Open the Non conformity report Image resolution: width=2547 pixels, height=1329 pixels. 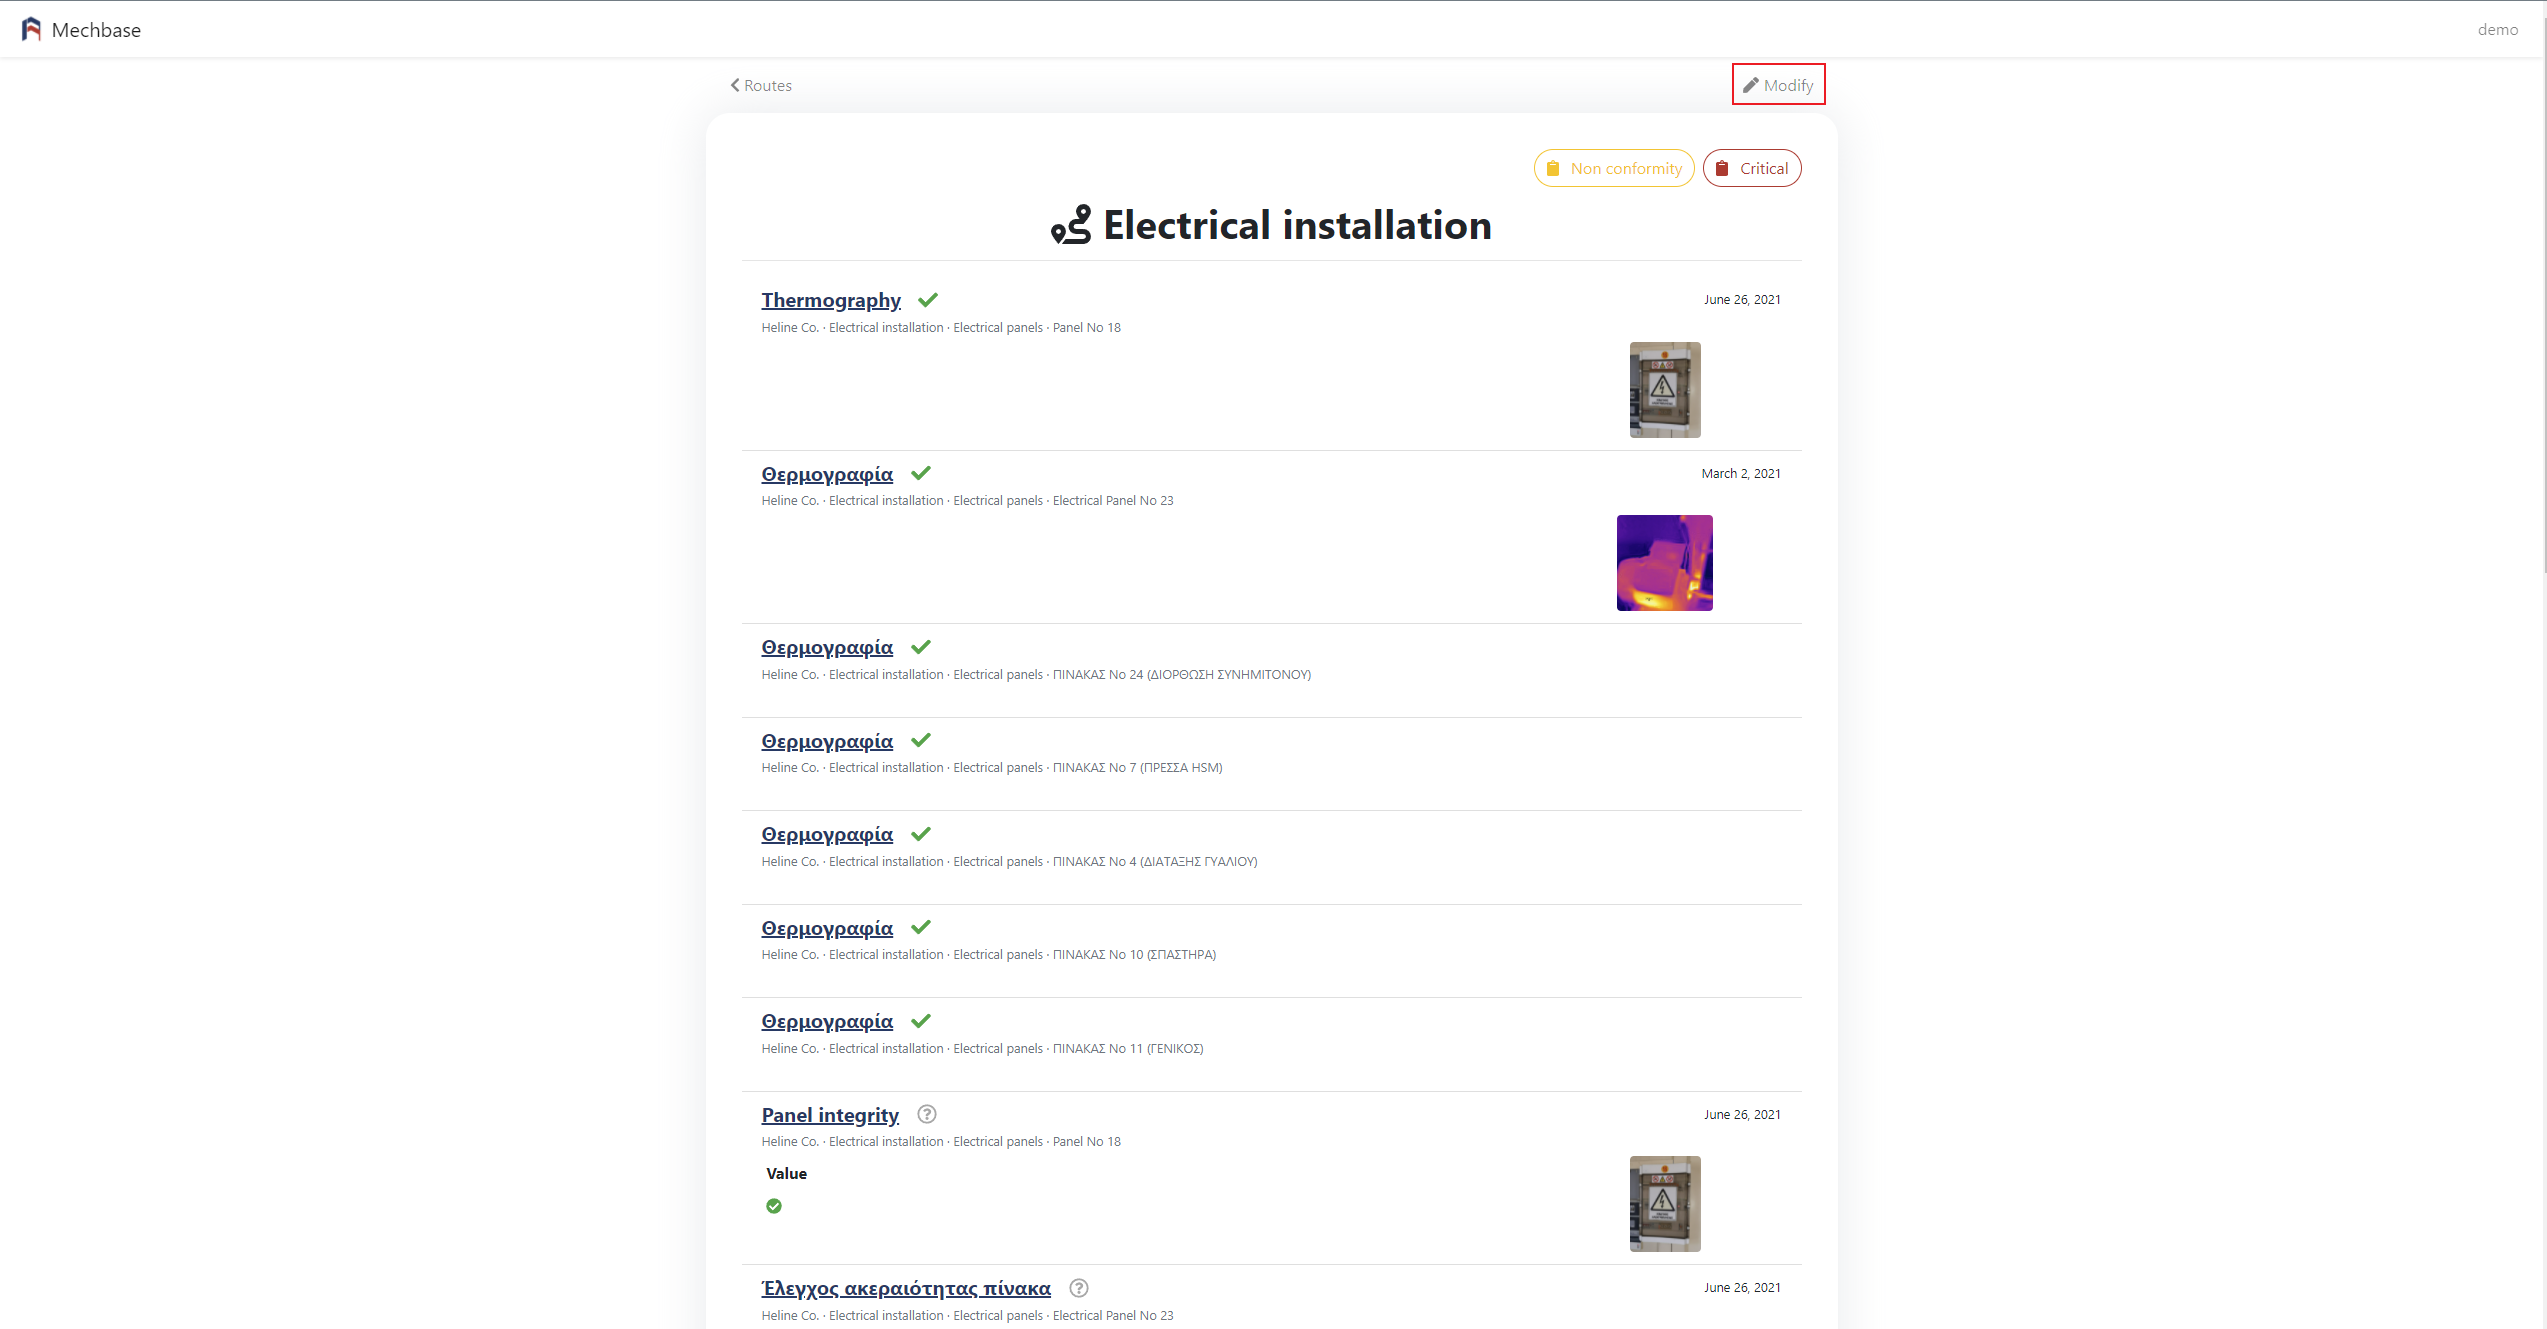point(1614,169)
